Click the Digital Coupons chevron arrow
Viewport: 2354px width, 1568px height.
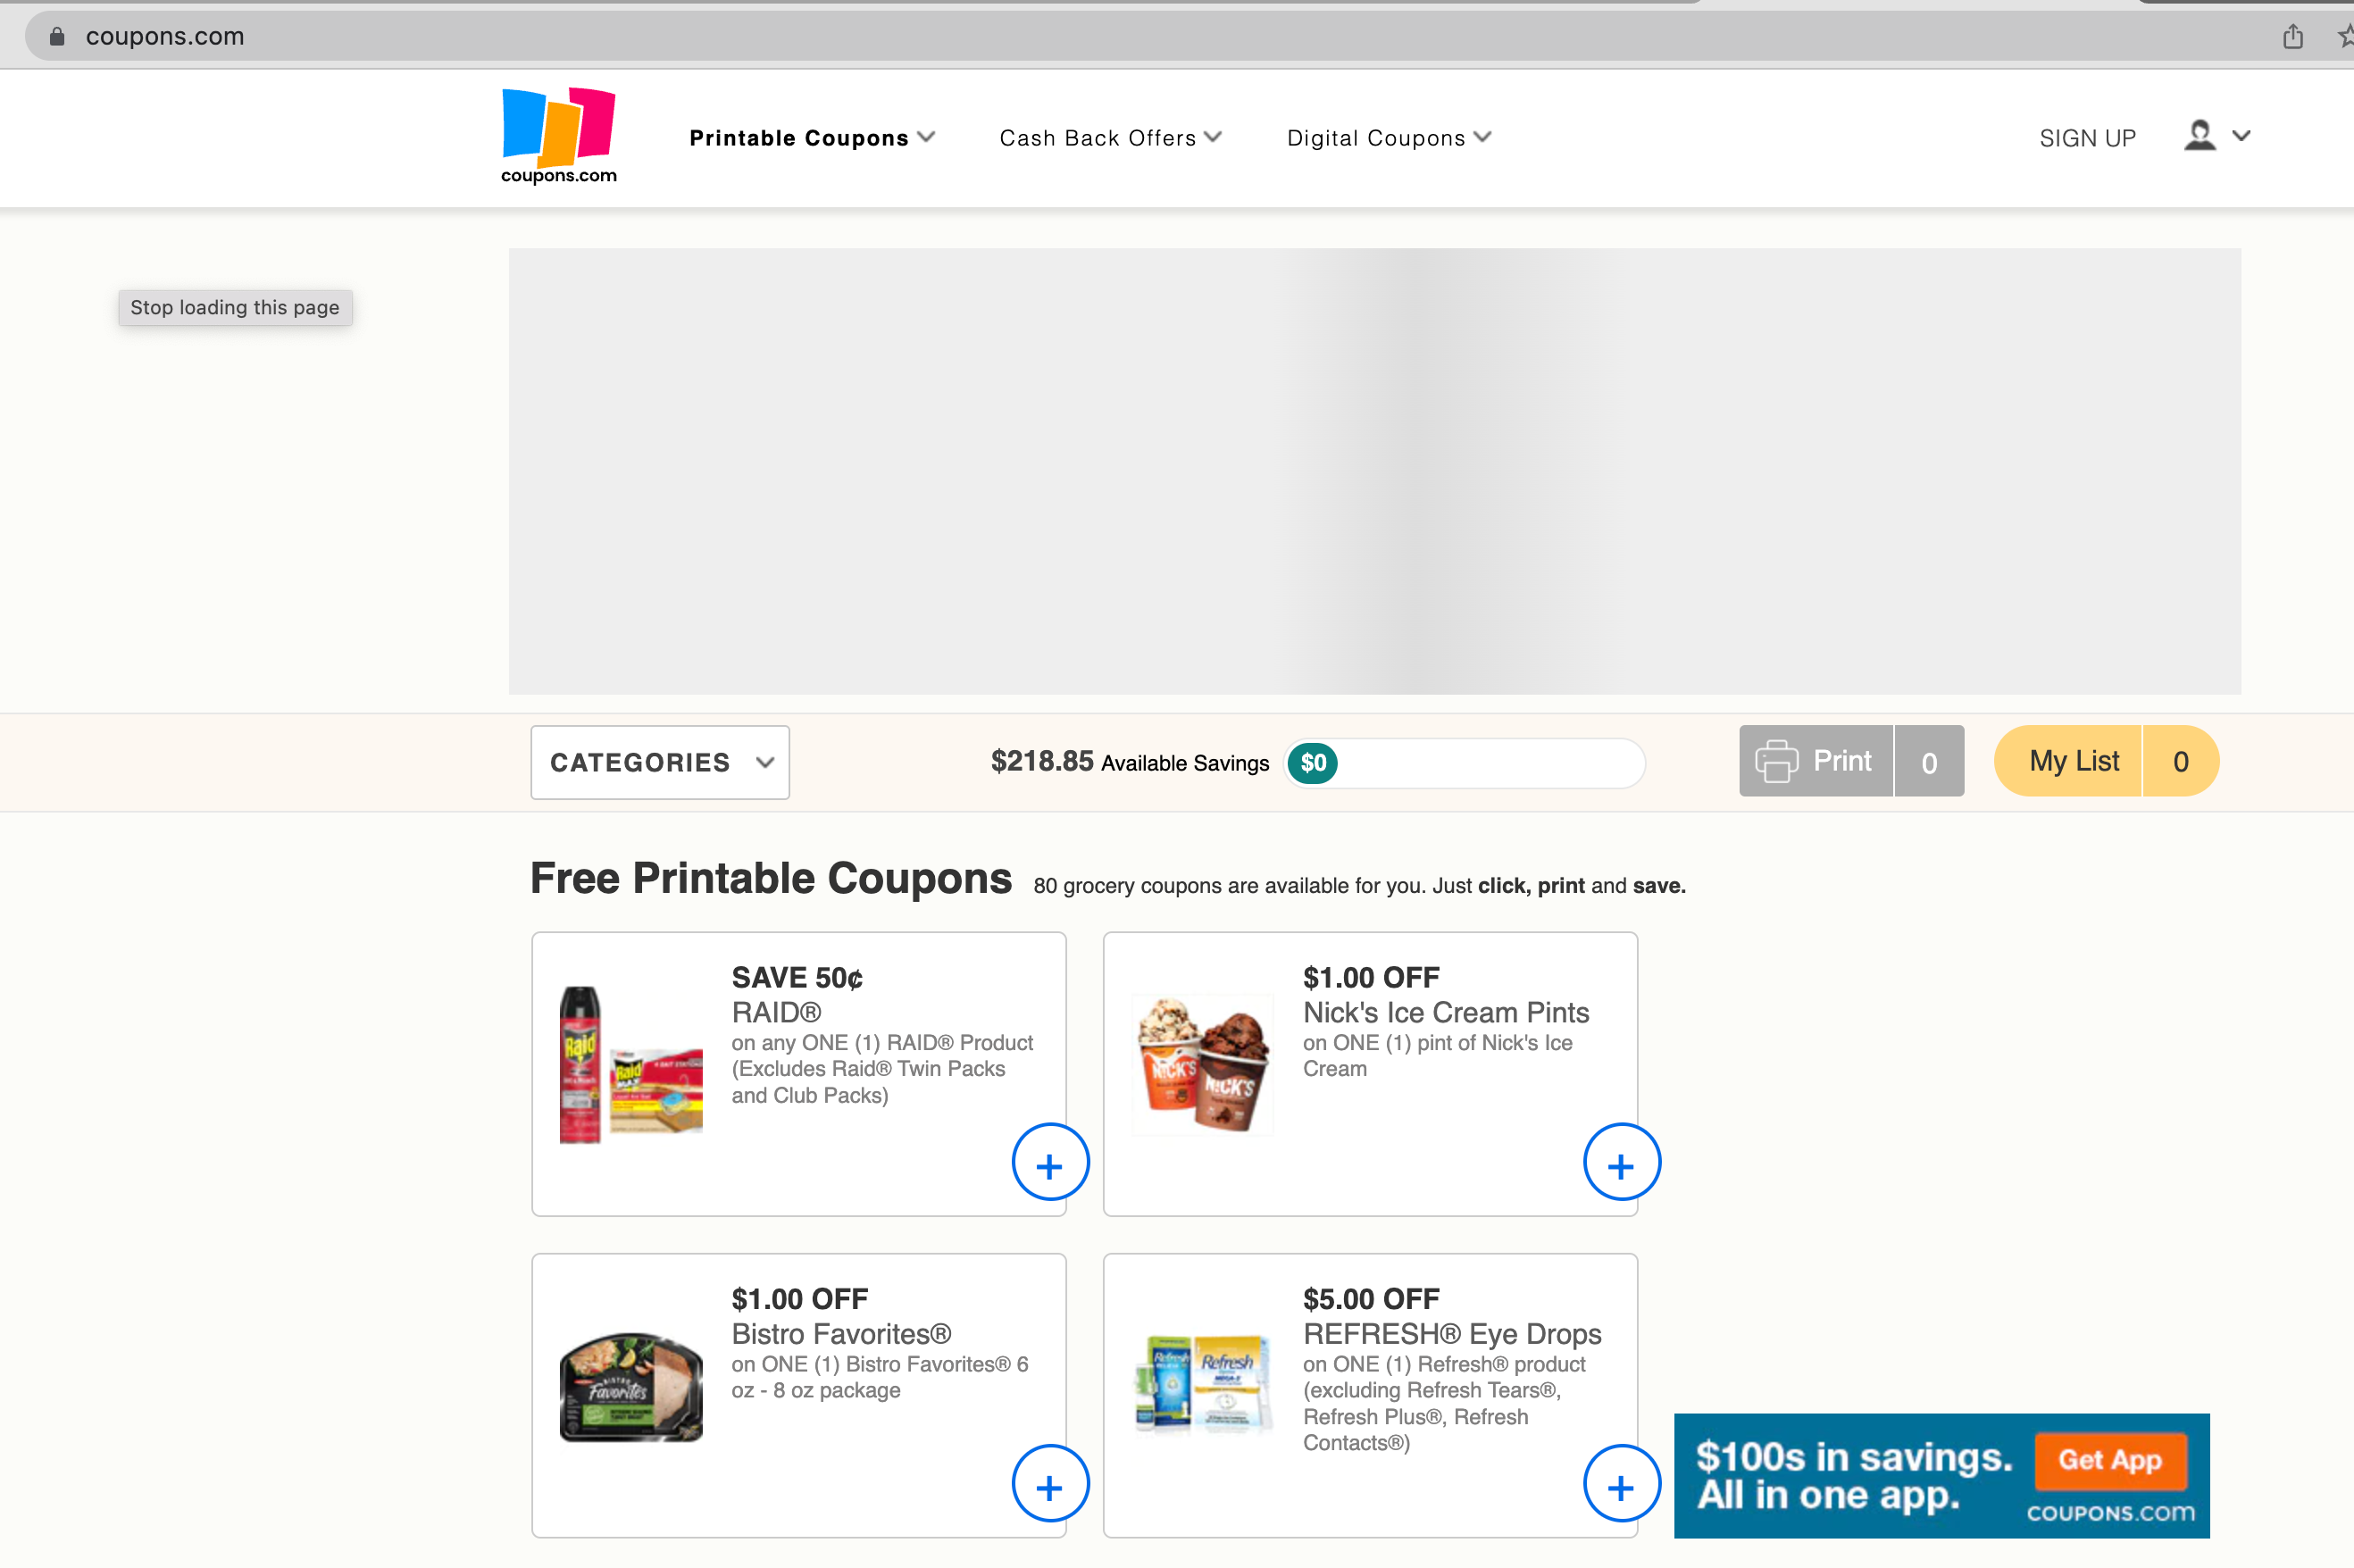[x=1482, y=137]
